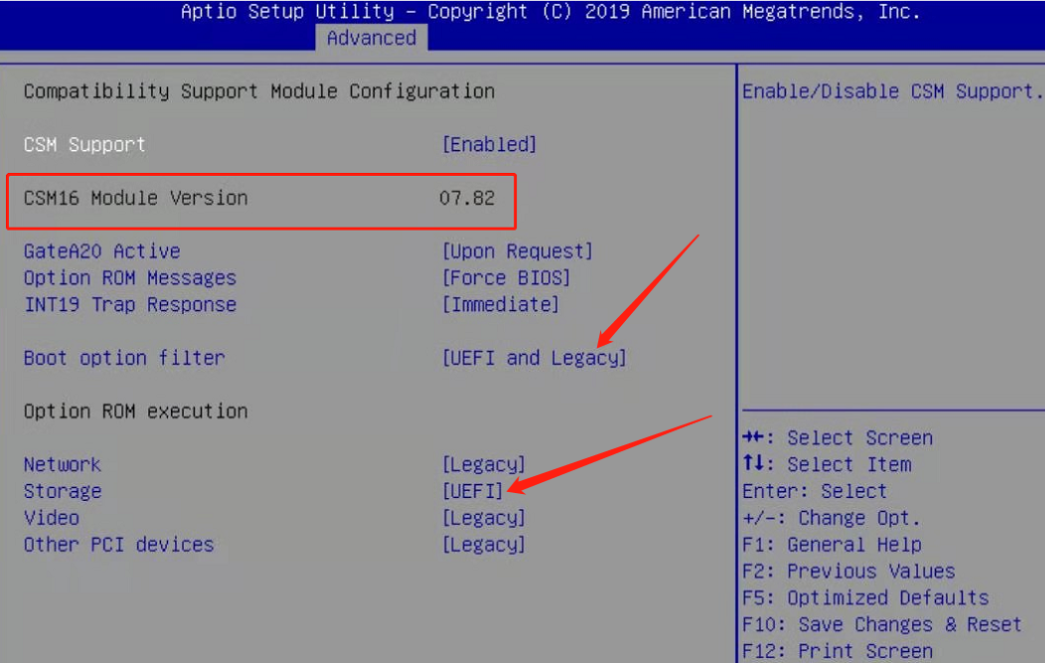This screenshot has width=1045, height=663.
Task: Click the F10: Save Changes & Reset hint
Action: tap(882, 624)
